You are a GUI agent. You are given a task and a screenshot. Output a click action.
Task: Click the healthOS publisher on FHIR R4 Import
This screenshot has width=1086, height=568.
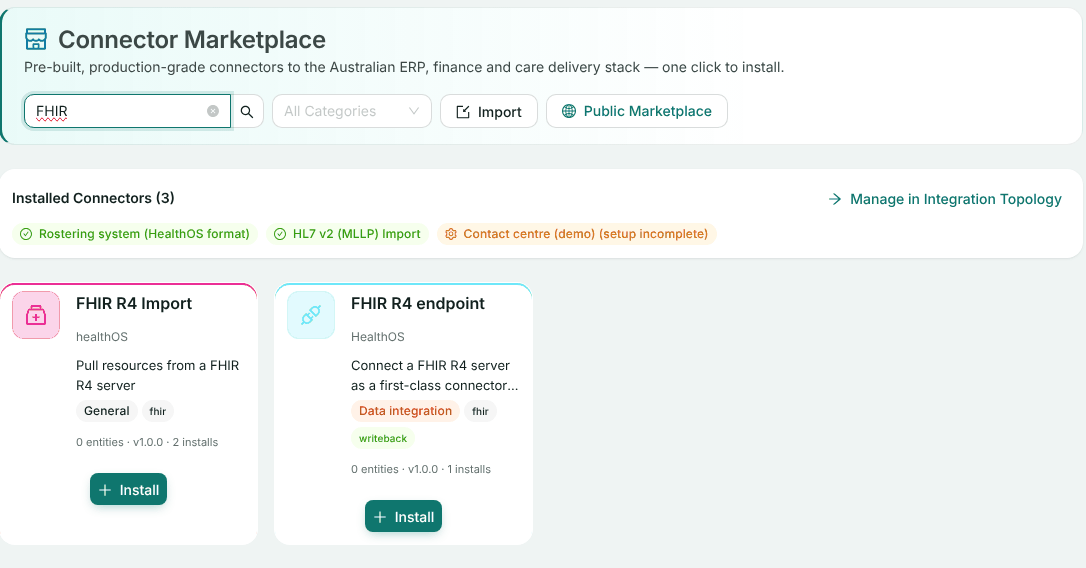[x=102, y=337]
